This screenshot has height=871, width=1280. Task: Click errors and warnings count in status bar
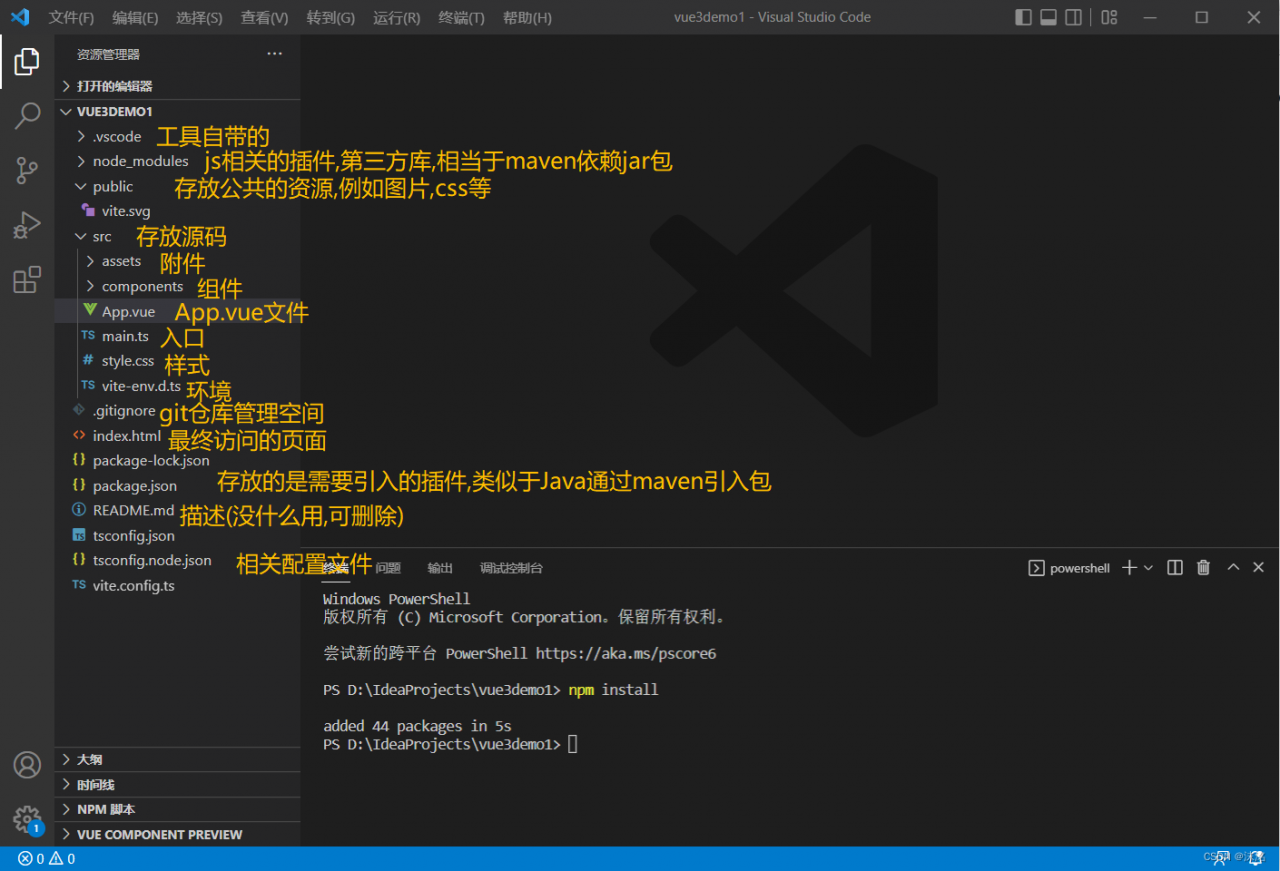pos(46,858)
